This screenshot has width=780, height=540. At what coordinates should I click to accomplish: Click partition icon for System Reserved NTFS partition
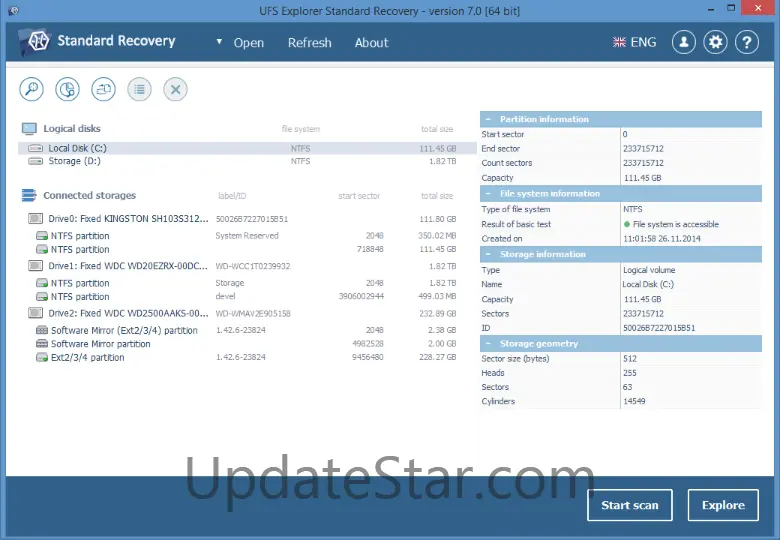(x=42, y=236)
